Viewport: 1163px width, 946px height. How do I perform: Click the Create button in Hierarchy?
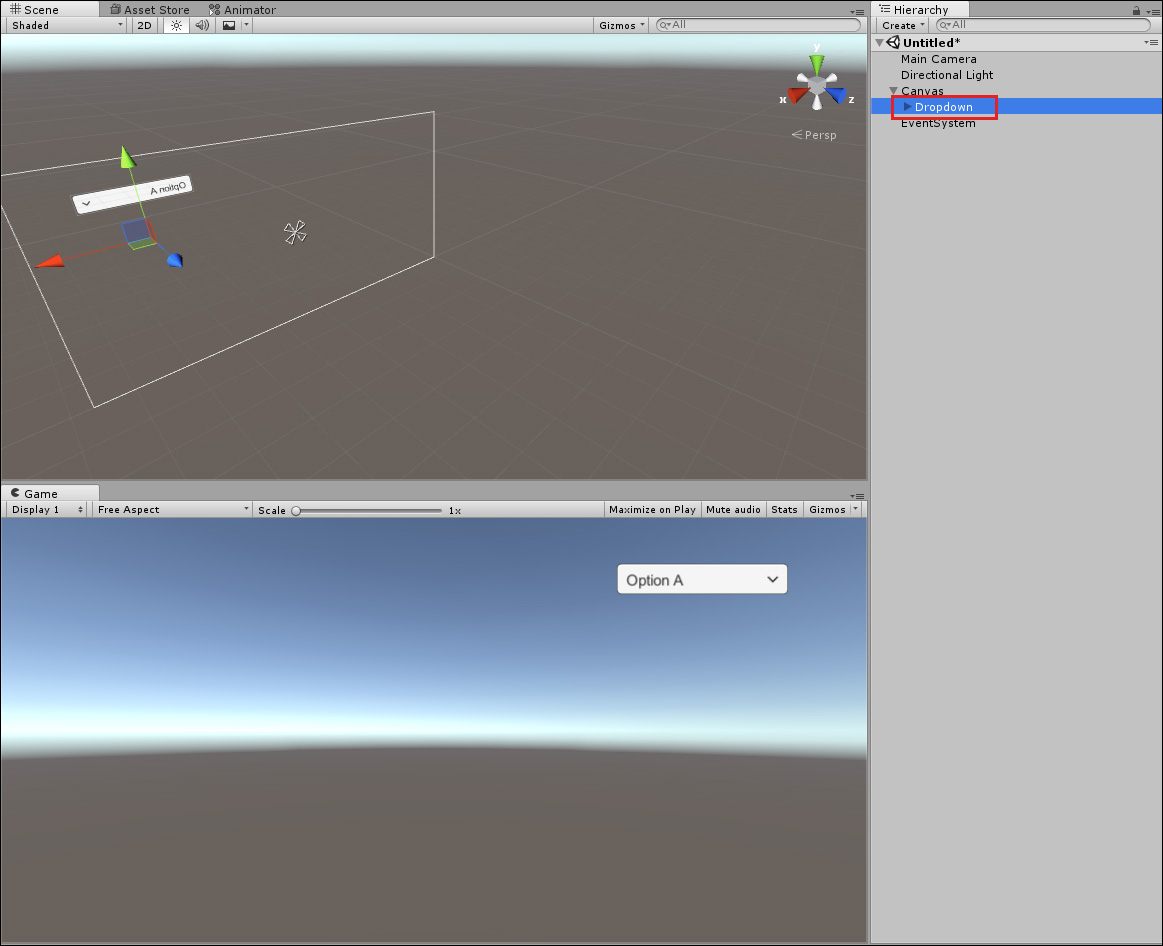tap(902, 25)
